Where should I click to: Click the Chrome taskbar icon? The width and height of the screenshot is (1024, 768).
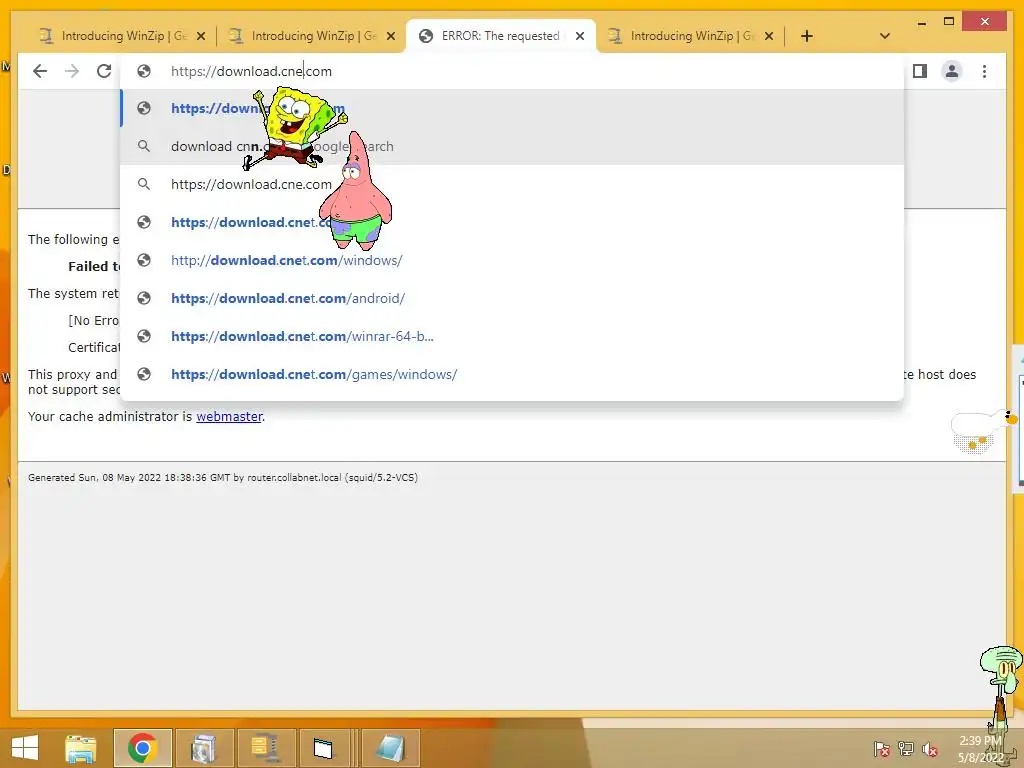pyautogui.click(x=142, y=748)
